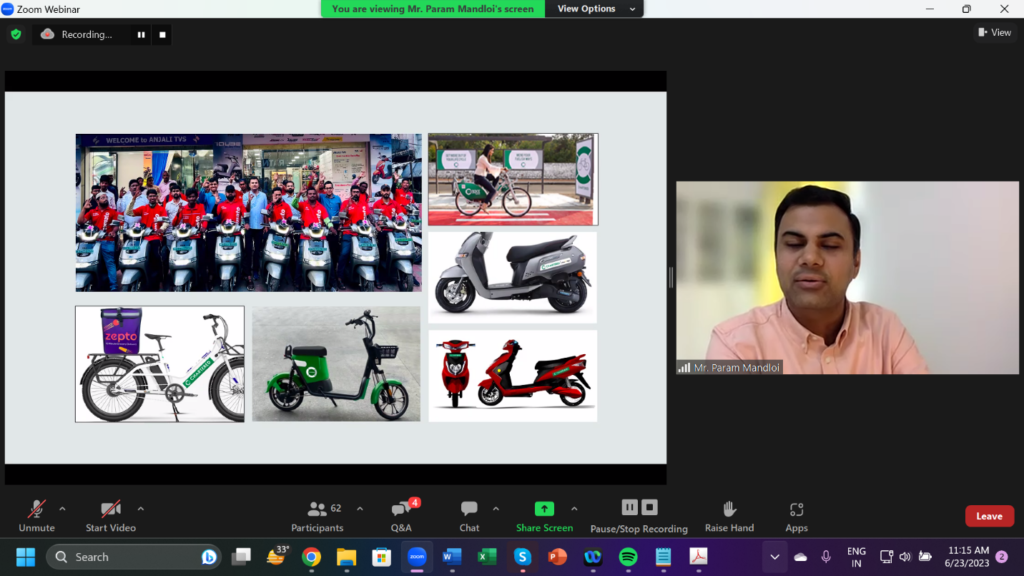Click the green Share Screen icon
1024x576 pixels.
click(x=544, y=509)
